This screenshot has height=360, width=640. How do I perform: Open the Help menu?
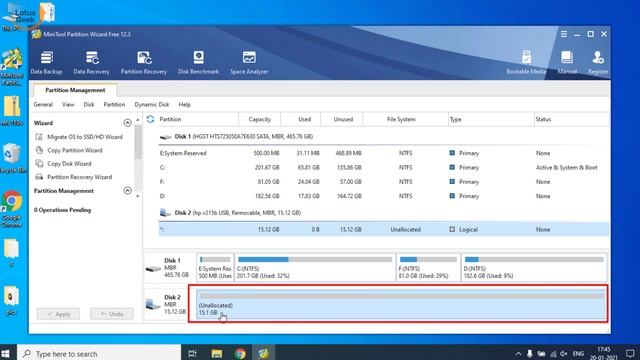point(184,104)
